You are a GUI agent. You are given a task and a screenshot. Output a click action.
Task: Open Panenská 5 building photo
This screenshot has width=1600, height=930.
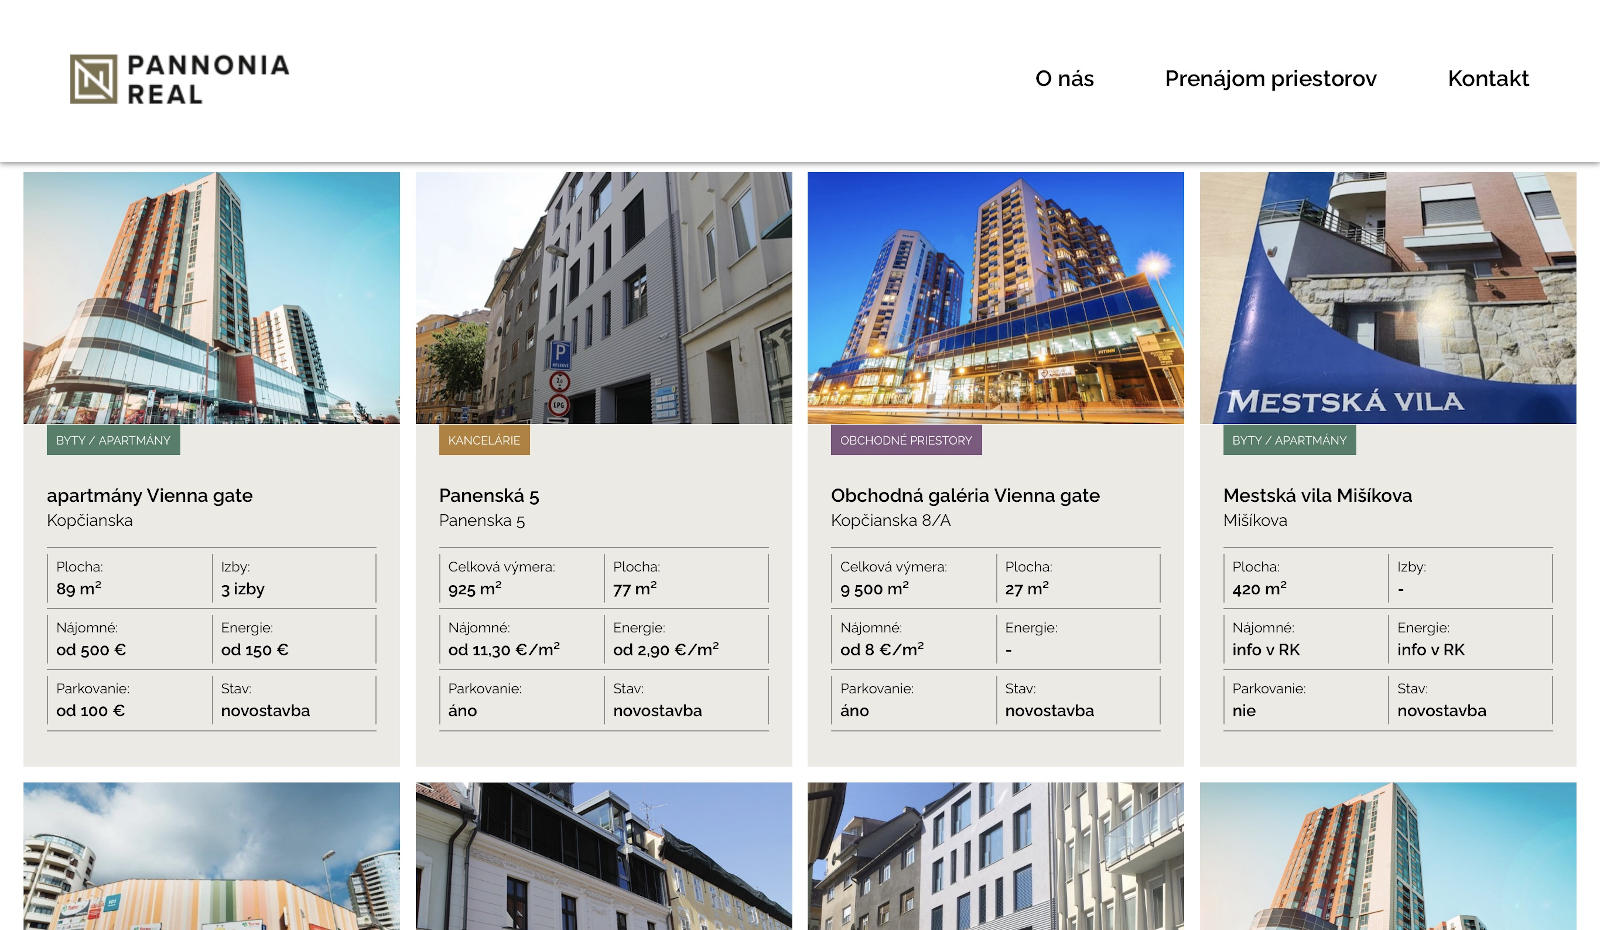click(x=604, y=298)
